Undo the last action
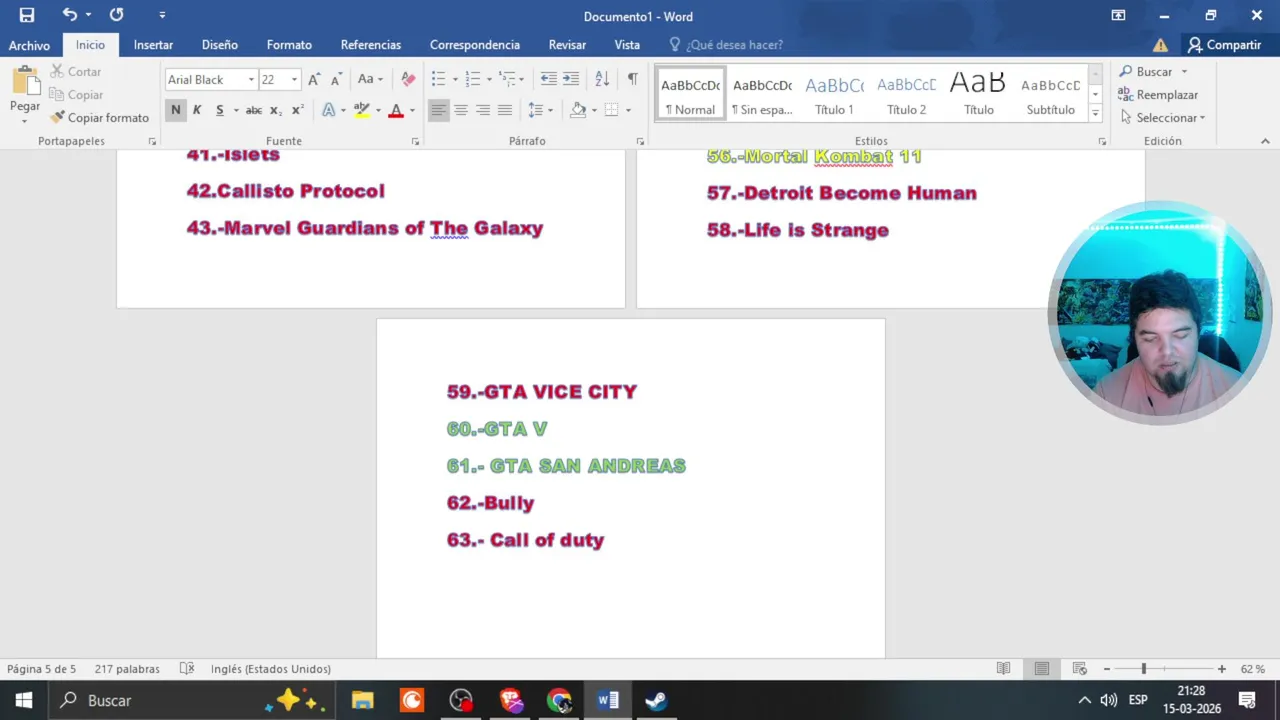 click(x=69, y=15)
